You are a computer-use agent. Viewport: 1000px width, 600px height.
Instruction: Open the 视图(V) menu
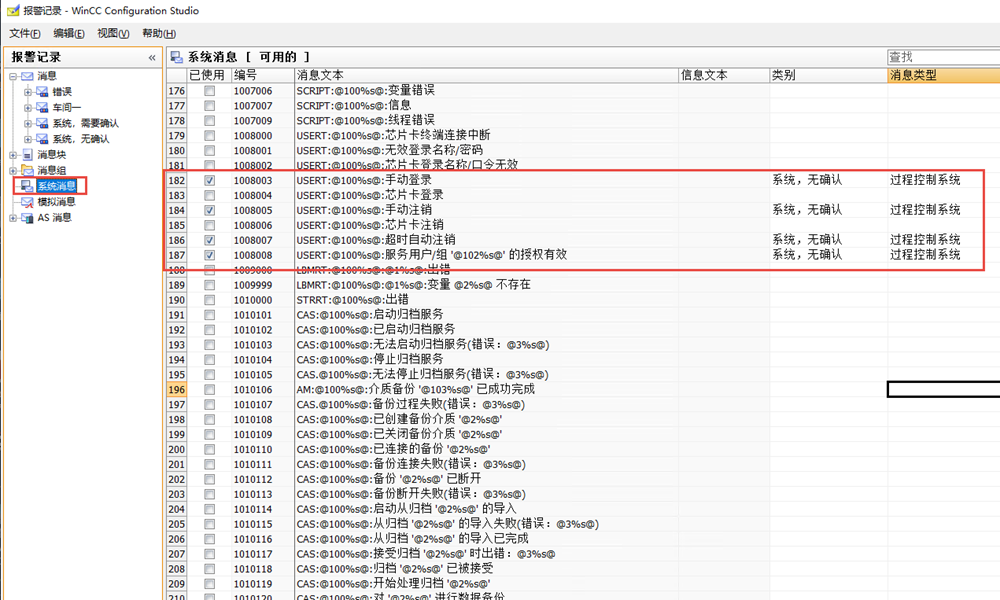pyautogui.click(x=113, y=34)
